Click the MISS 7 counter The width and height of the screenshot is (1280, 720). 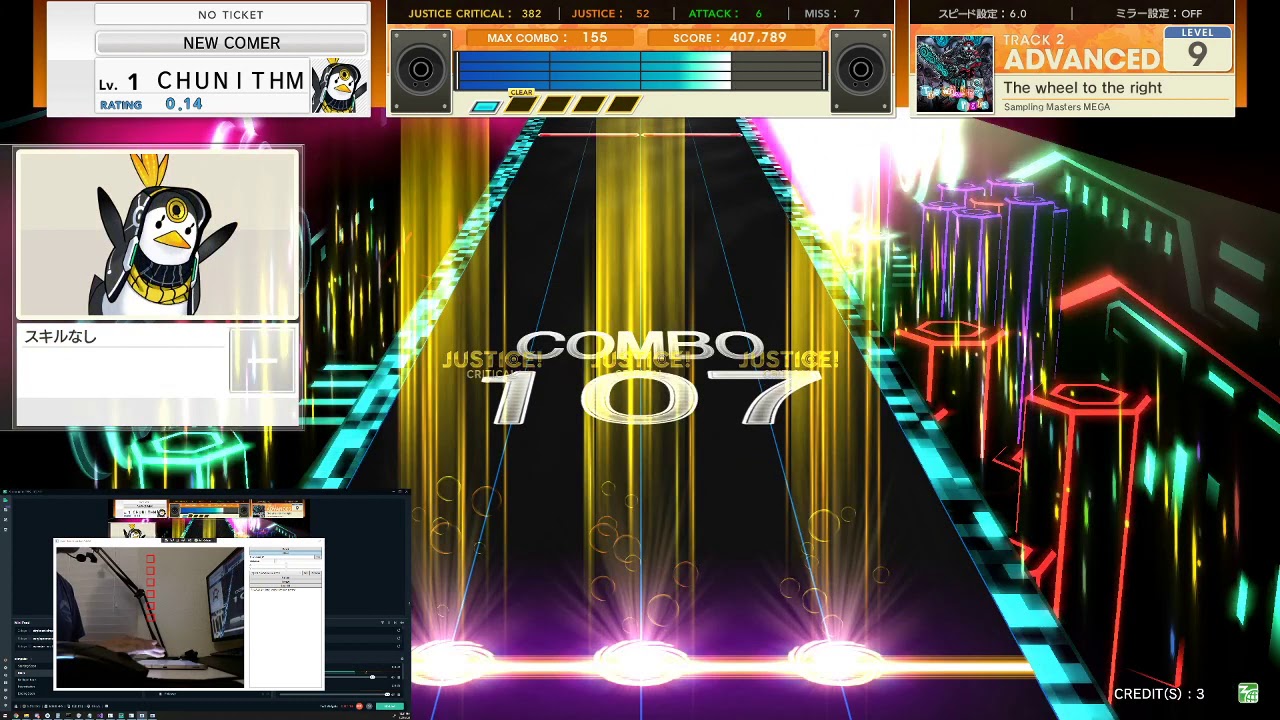pos(832,13)
